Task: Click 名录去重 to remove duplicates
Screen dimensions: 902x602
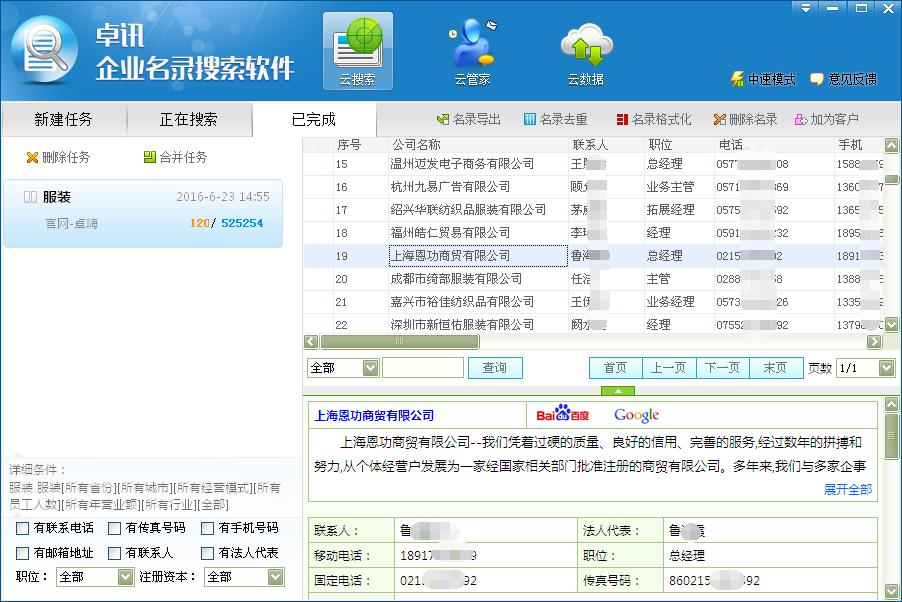Action: pyautogui.click(x=530, y=120)
